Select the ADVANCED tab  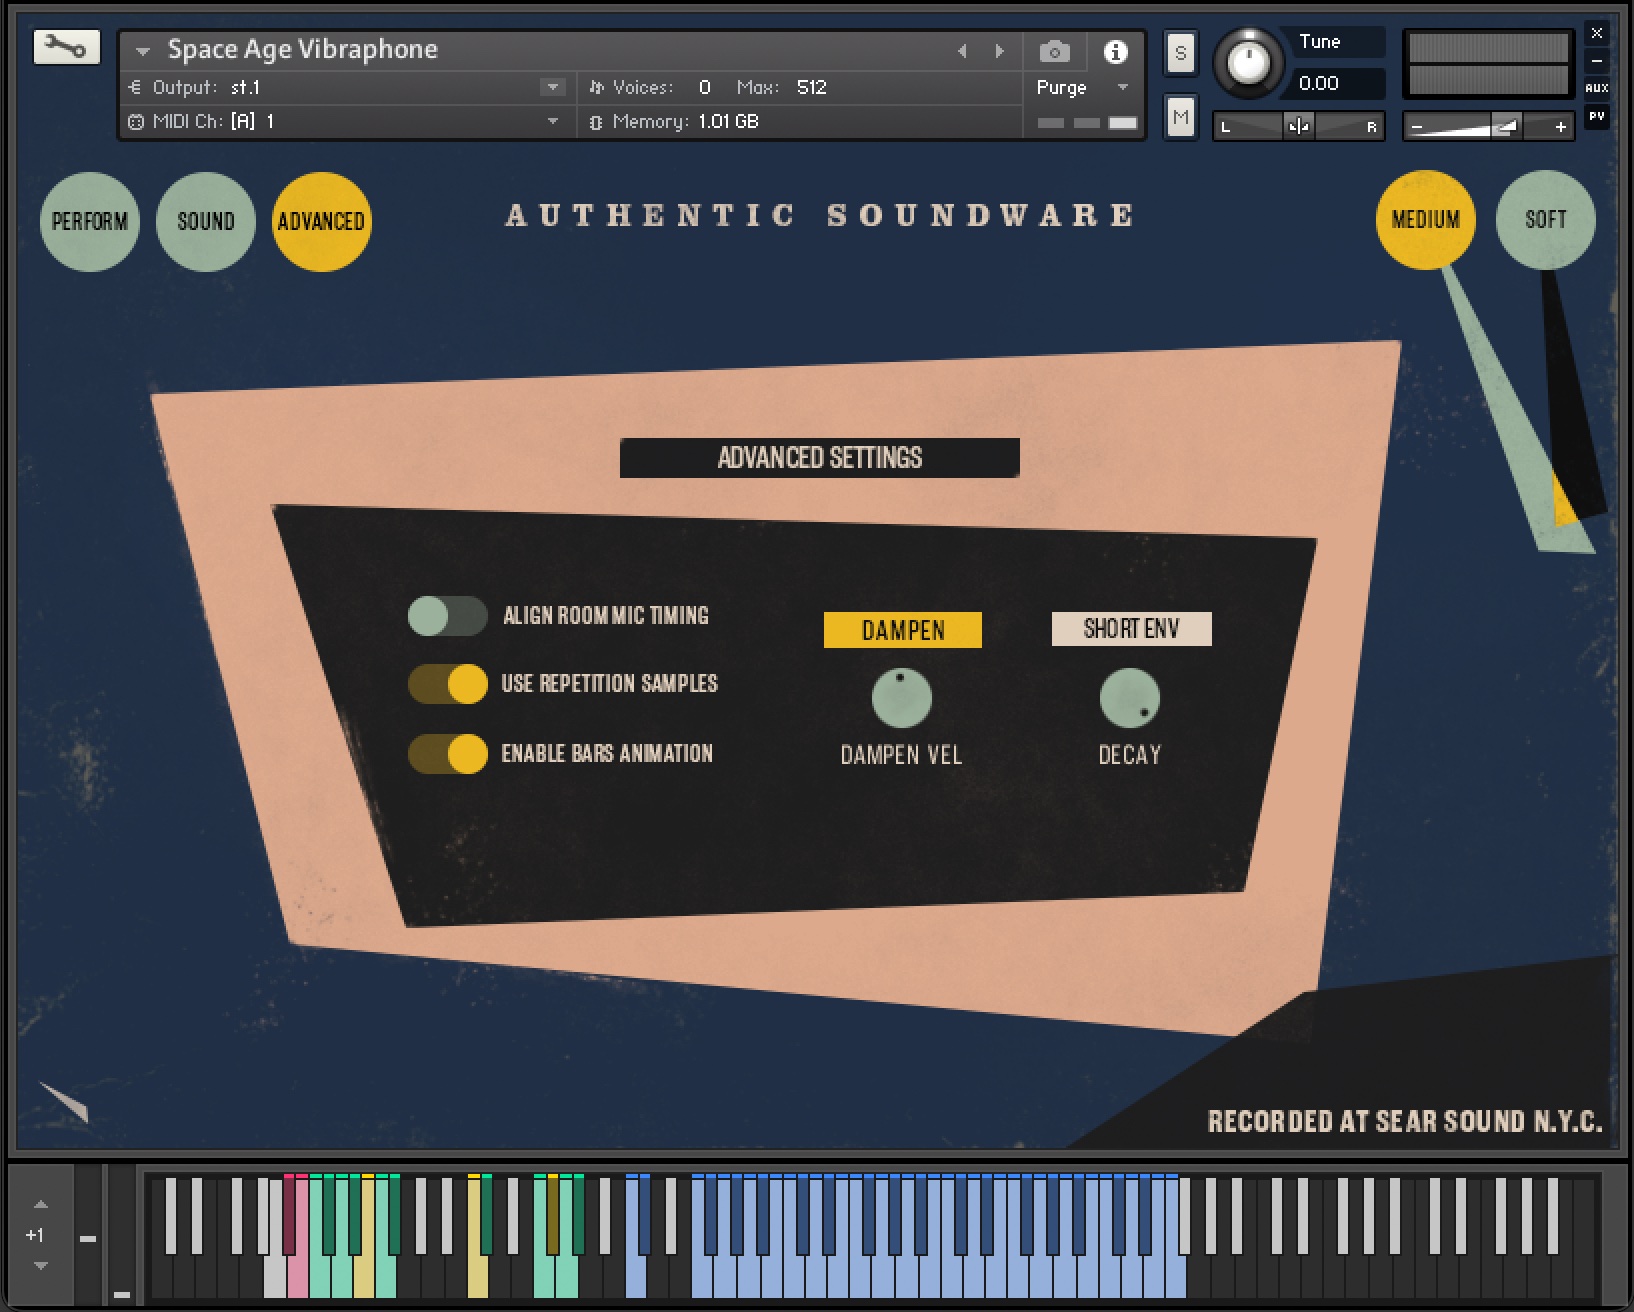(x=321, y=221)
